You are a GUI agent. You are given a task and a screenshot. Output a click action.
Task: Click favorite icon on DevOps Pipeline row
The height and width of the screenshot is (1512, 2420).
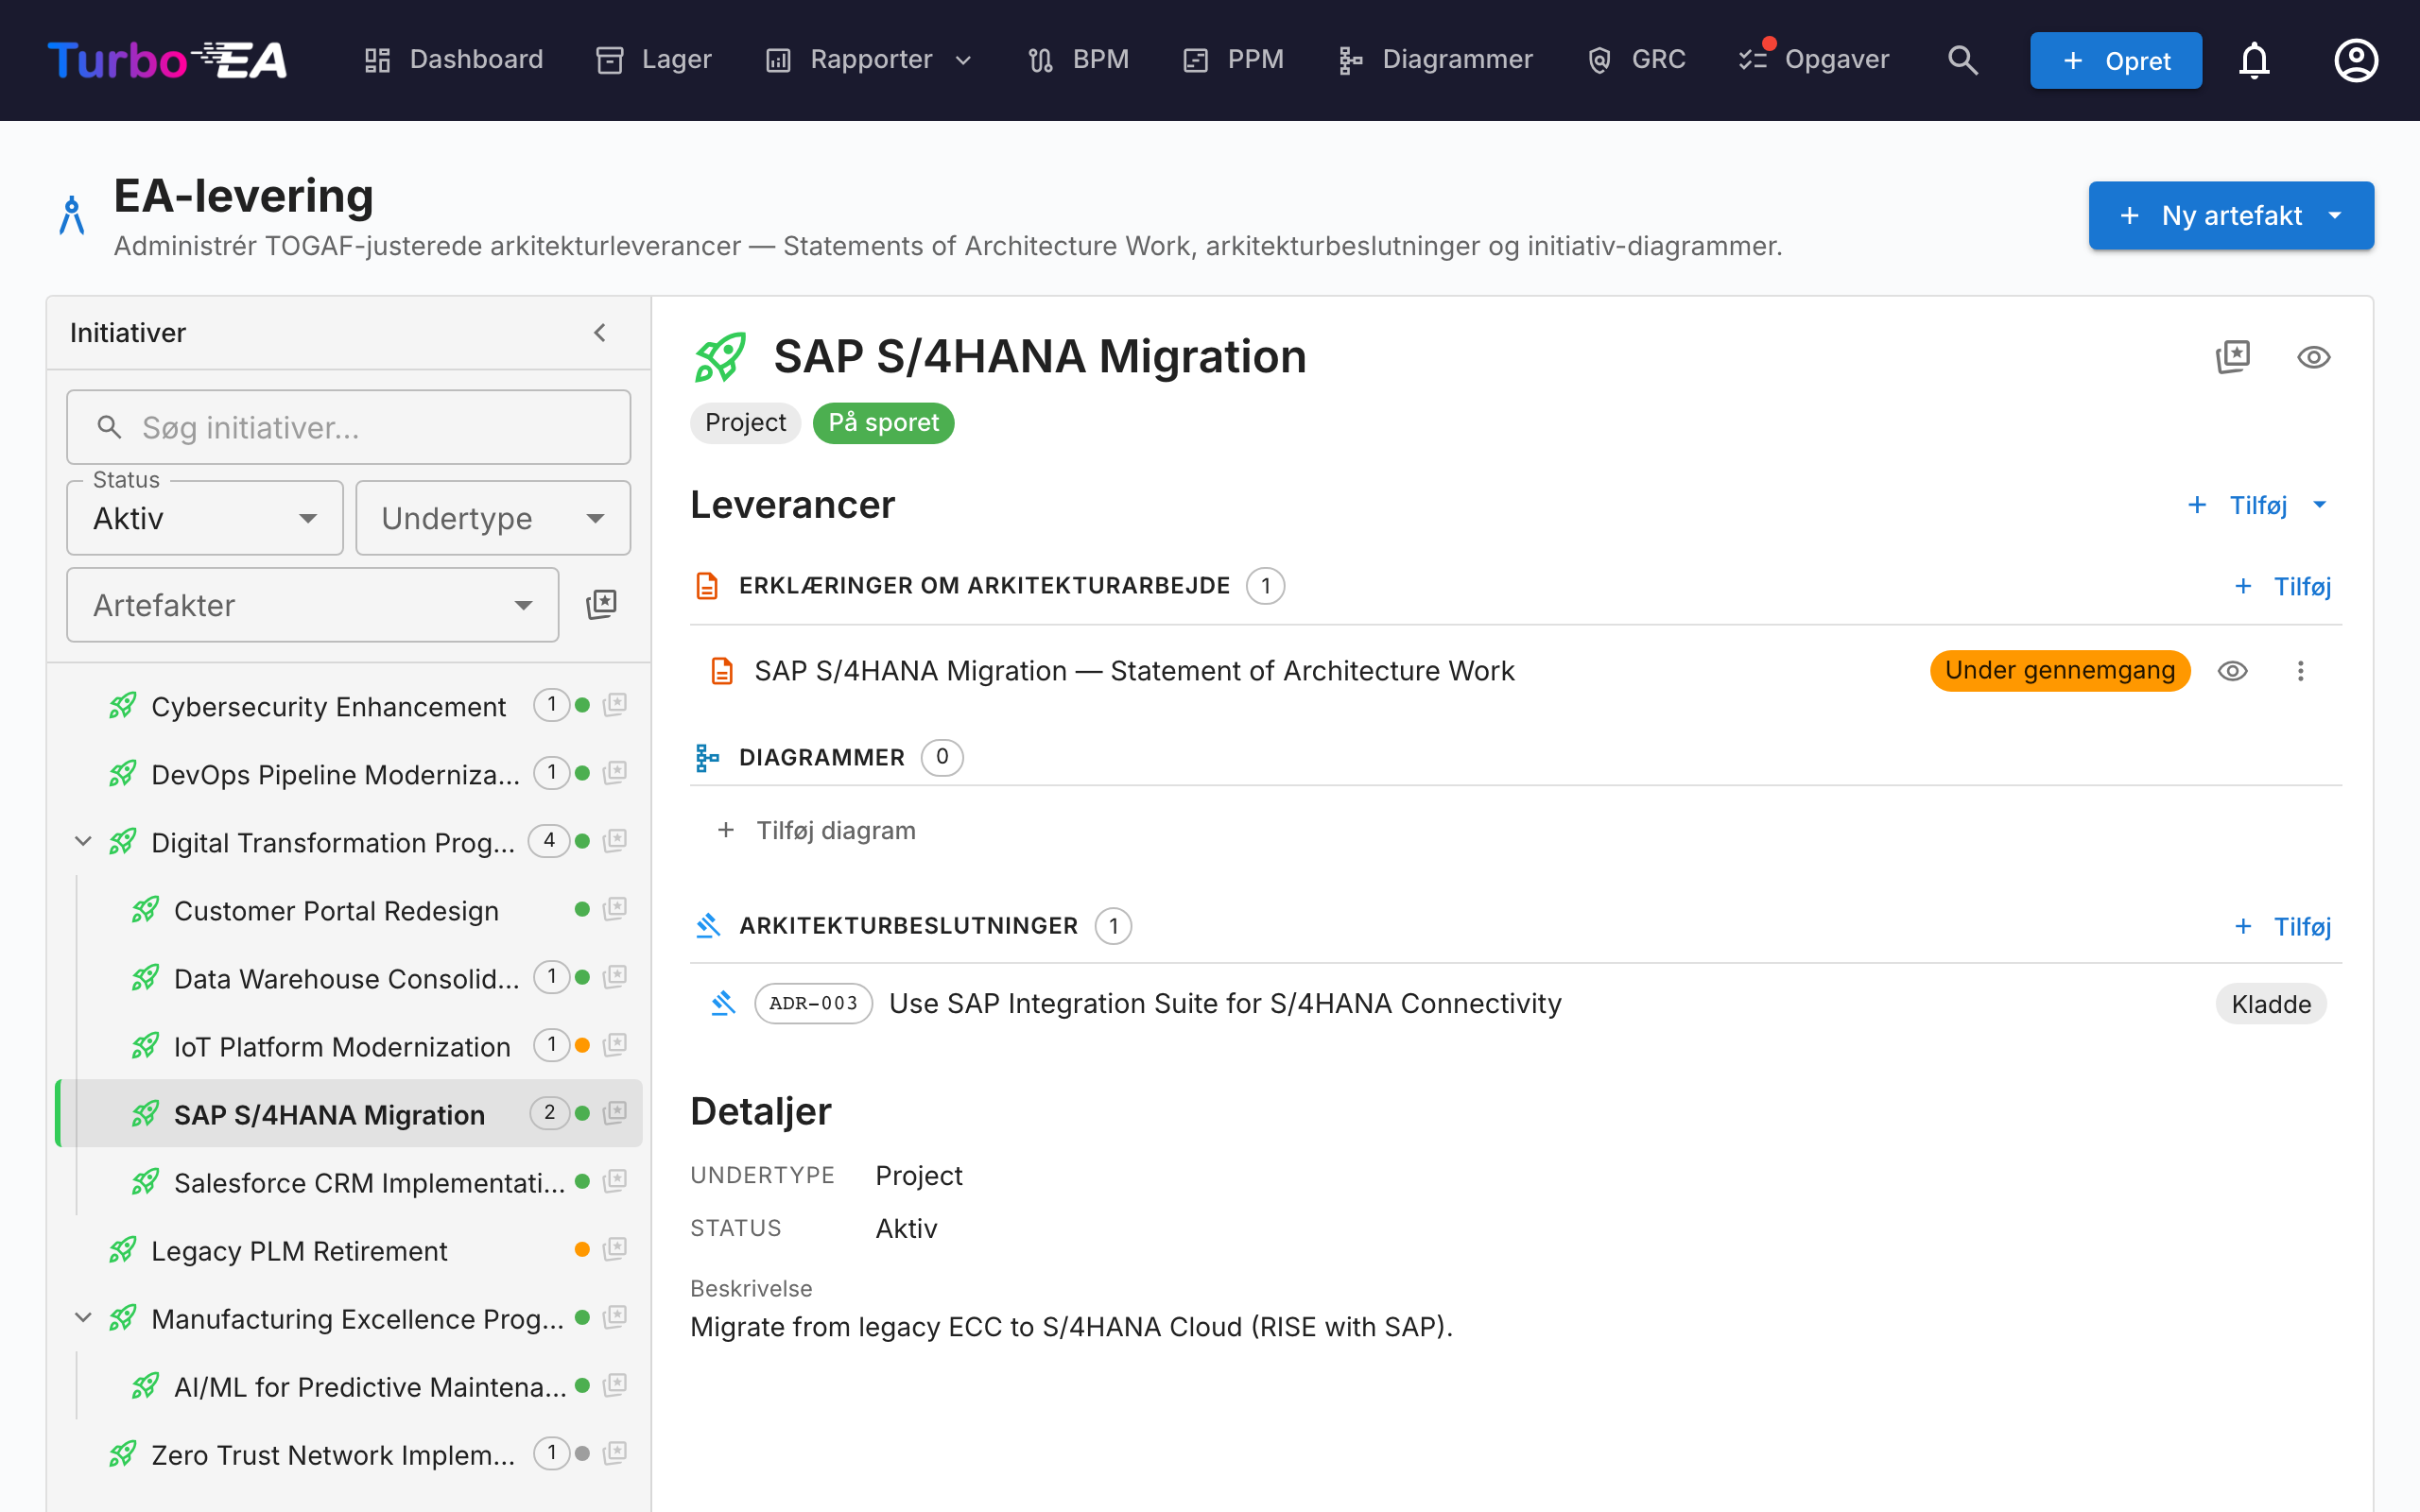tap(615, 773)
